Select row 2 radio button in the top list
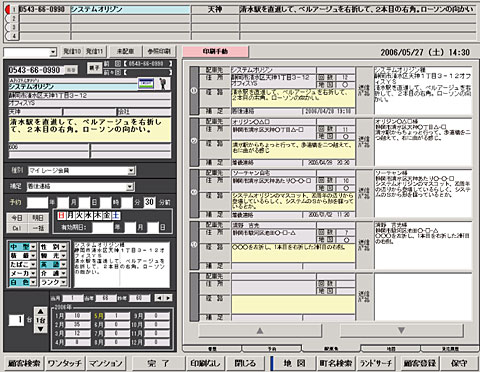This screenshot has height=372, width=480. 8,18
